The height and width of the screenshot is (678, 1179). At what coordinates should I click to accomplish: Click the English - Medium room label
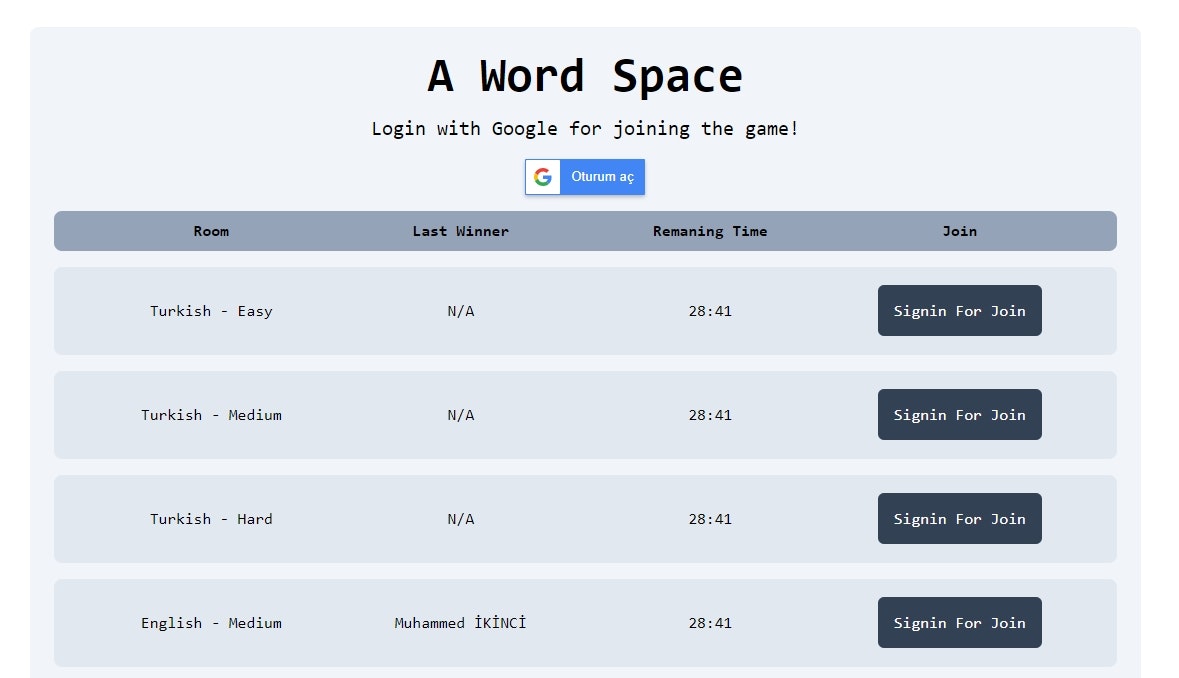pos(211,622)
